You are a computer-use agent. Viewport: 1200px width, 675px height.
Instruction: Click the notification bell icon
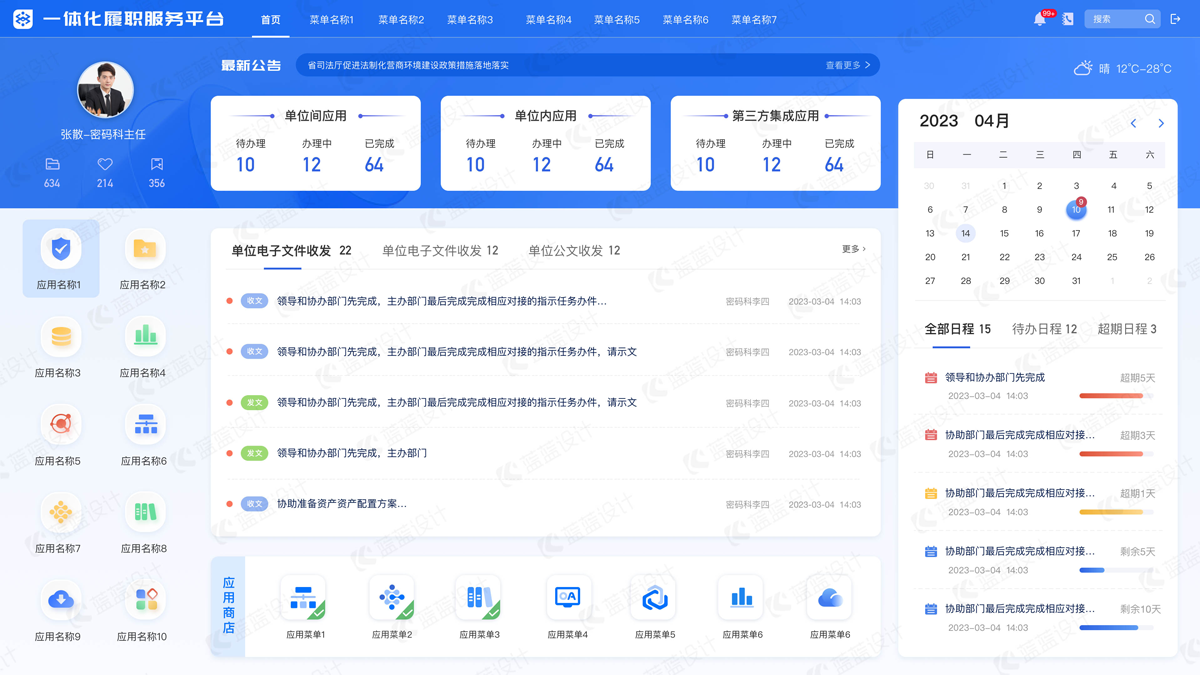(x=1039, y=19)
